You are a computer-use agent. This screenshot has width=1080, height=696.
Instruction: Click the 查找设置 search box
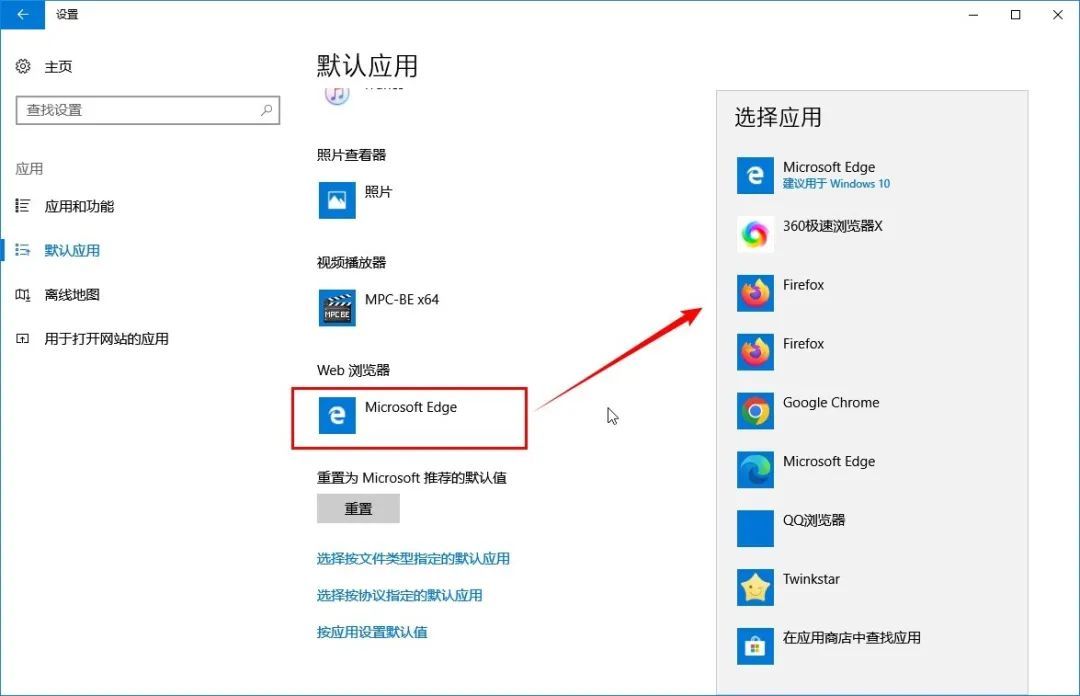tap(140, 110)
